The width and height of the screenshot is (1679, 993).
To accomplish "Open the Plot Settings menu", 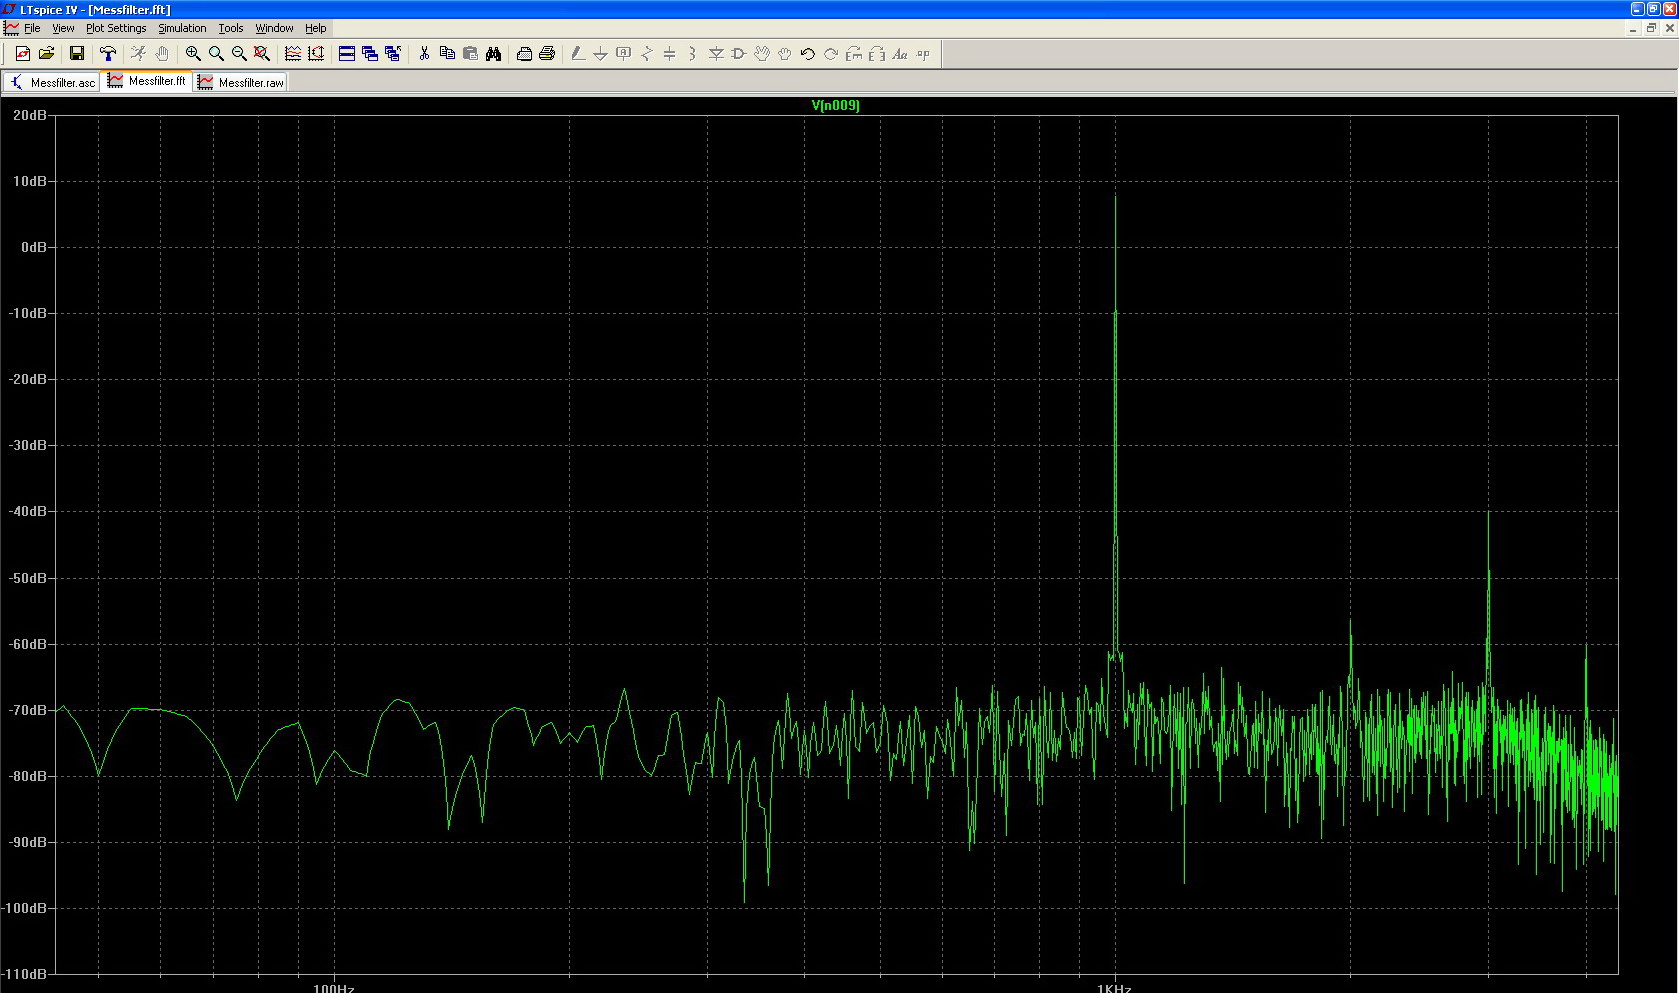I will (116, 28).
